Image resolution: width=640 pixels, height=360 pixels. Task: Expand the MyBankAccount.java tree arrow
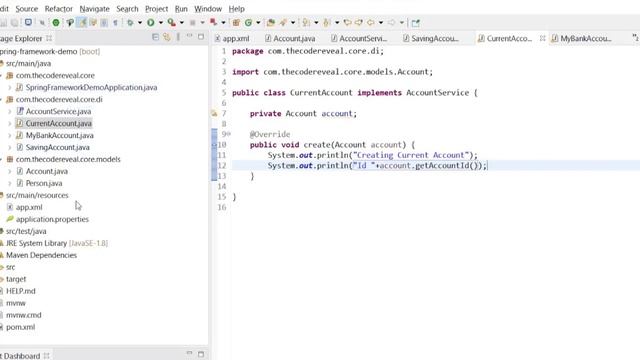pos(10,136)
